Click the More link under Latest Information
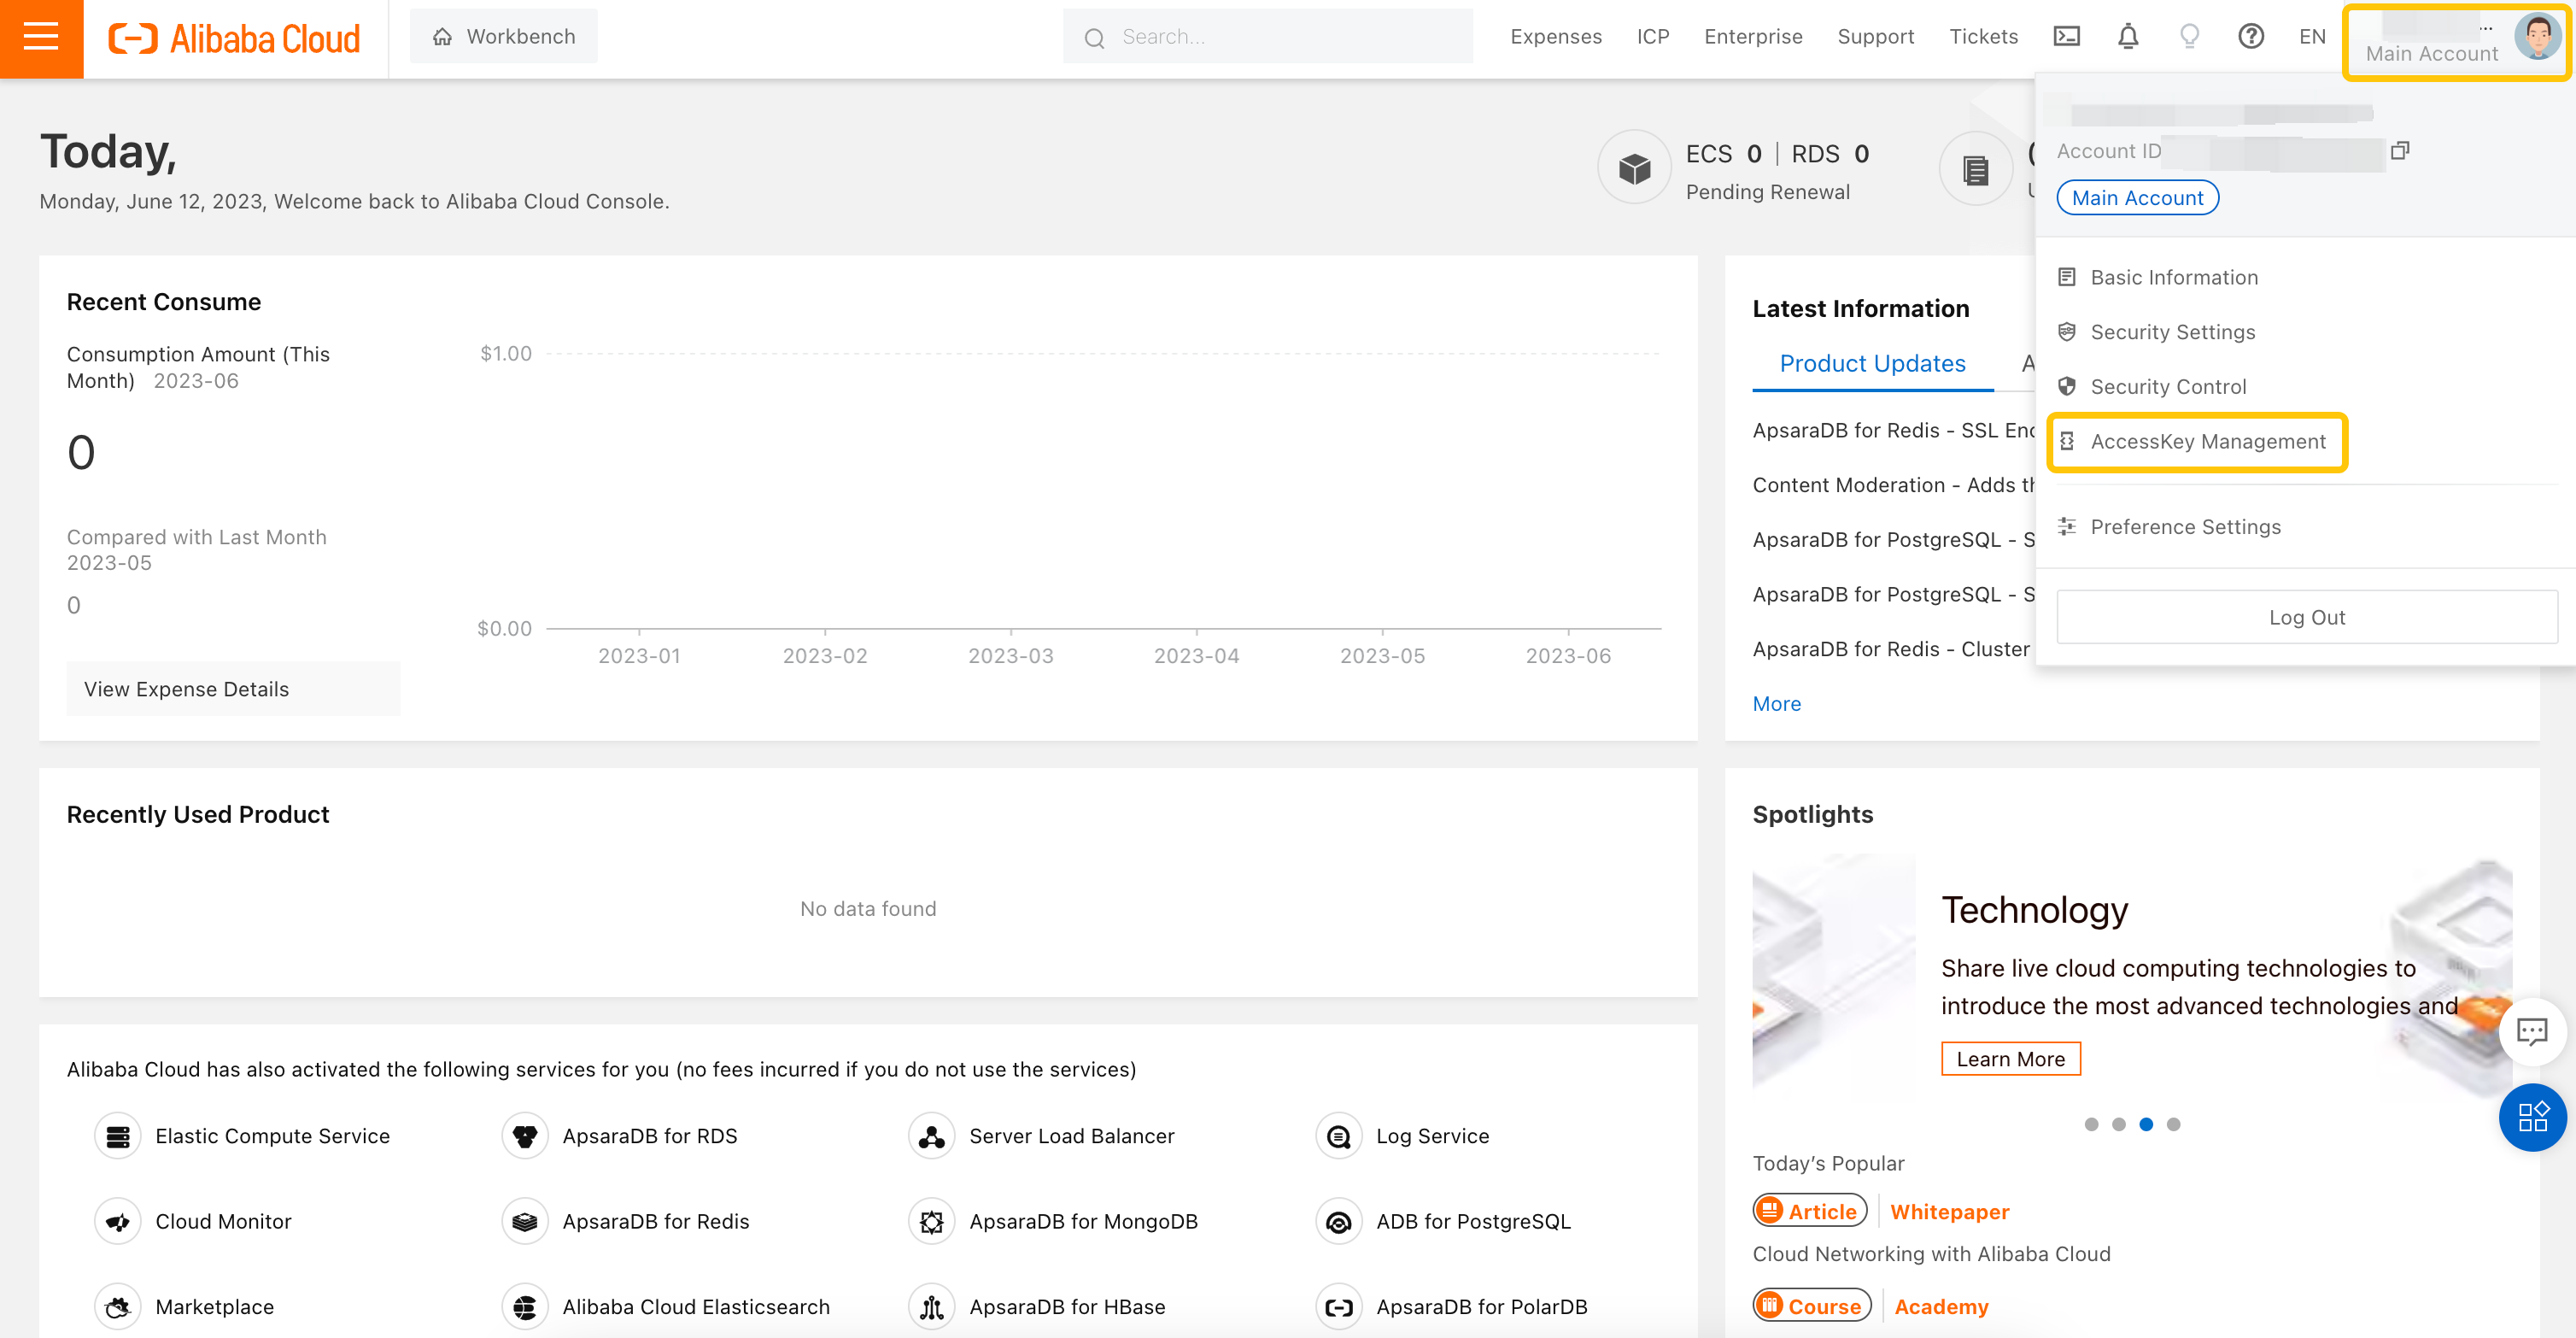 [x=1776, y=704]
